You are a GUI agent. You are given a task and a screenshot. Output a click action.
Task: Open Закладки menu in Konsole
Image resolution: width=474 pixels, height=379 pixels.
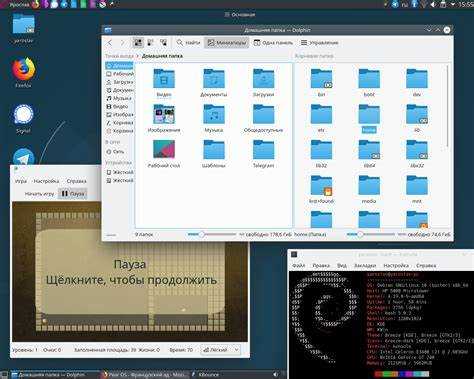365,265
